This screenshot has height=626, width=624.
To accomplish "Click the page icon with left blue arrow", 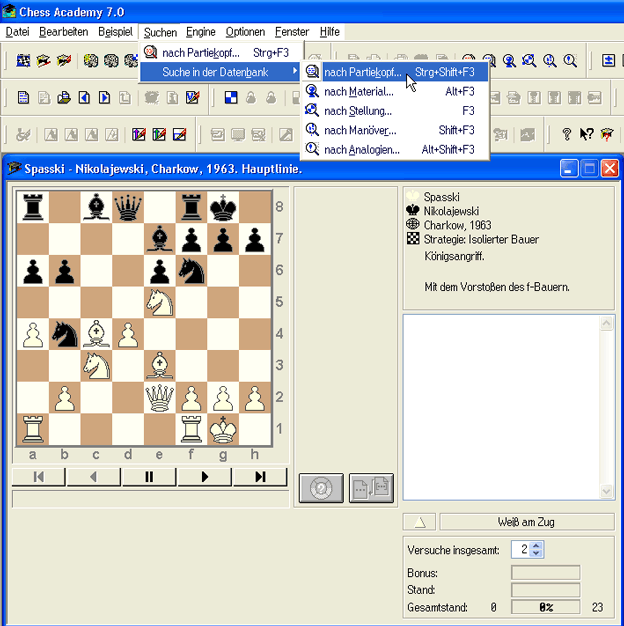I will (84, 97).
